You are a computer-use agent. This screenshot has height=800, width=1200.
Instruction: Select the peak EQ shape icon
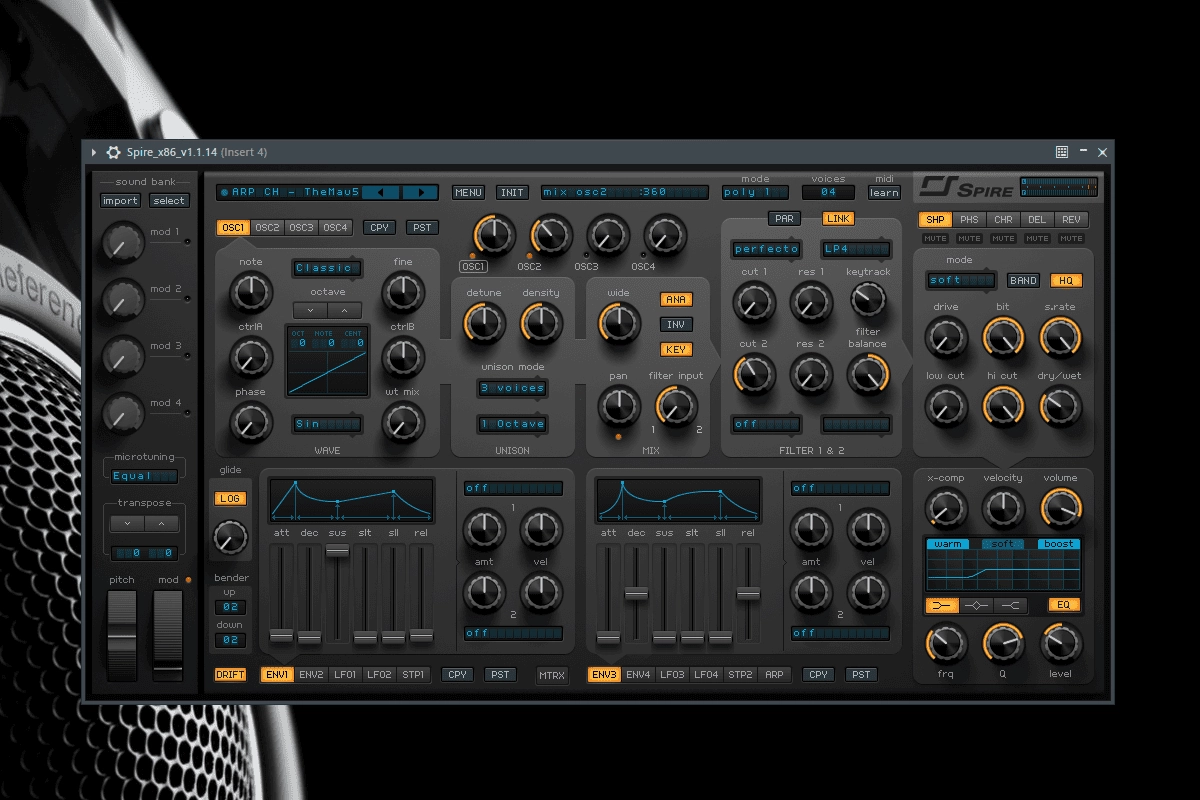978,605
